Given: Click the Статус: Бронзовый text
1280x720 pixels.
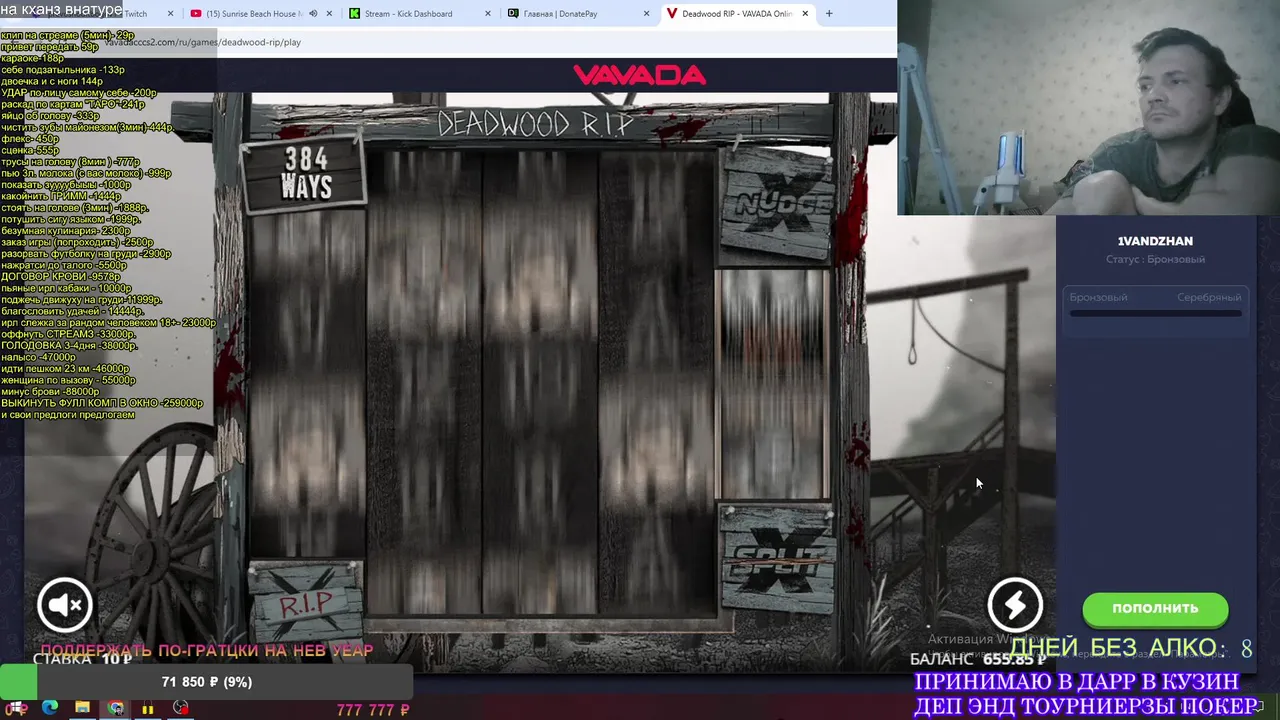Looking at the screenshot, I should [x=1155, y=259].
